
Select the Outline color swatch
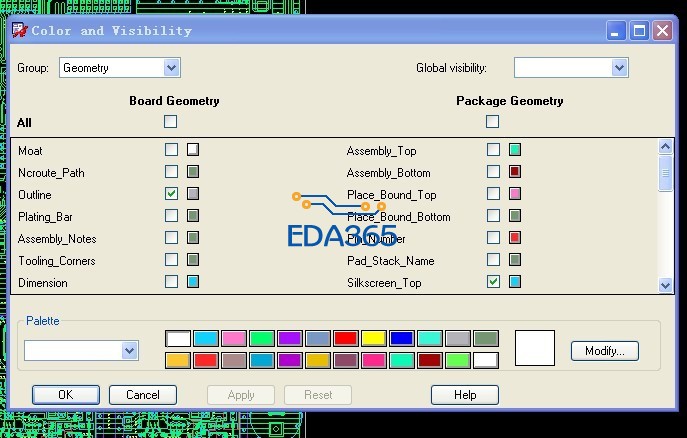(193, 194)
